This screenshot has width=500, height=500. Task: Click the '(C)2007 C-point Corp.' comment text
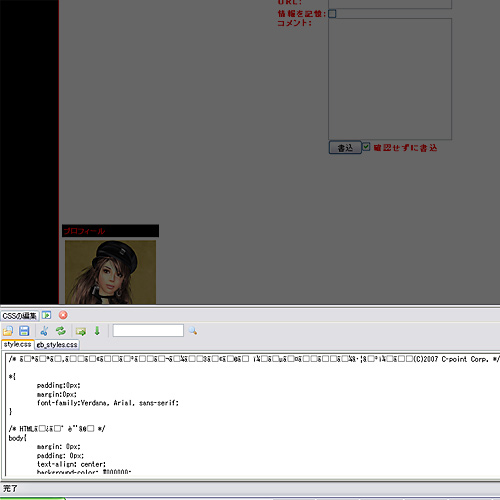tap(451, 359)
